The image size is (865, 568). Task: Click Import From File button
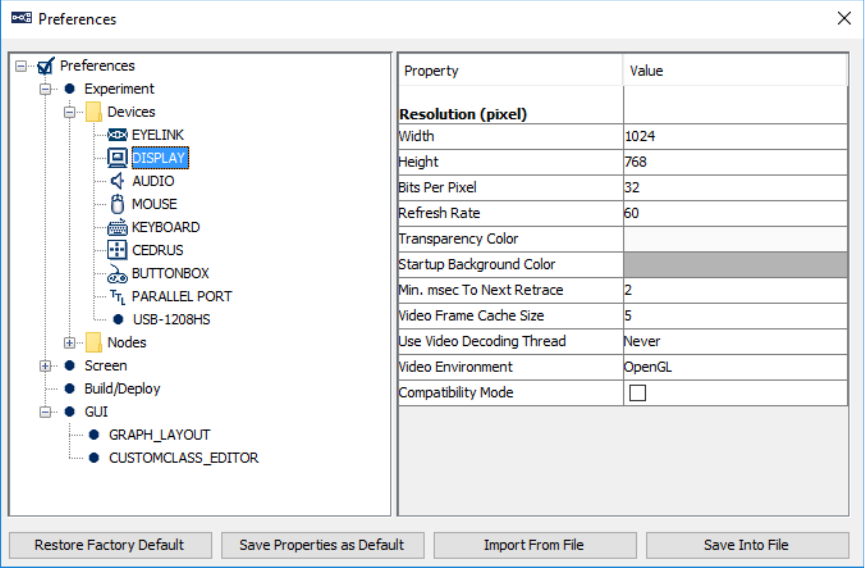click(535, 545)
